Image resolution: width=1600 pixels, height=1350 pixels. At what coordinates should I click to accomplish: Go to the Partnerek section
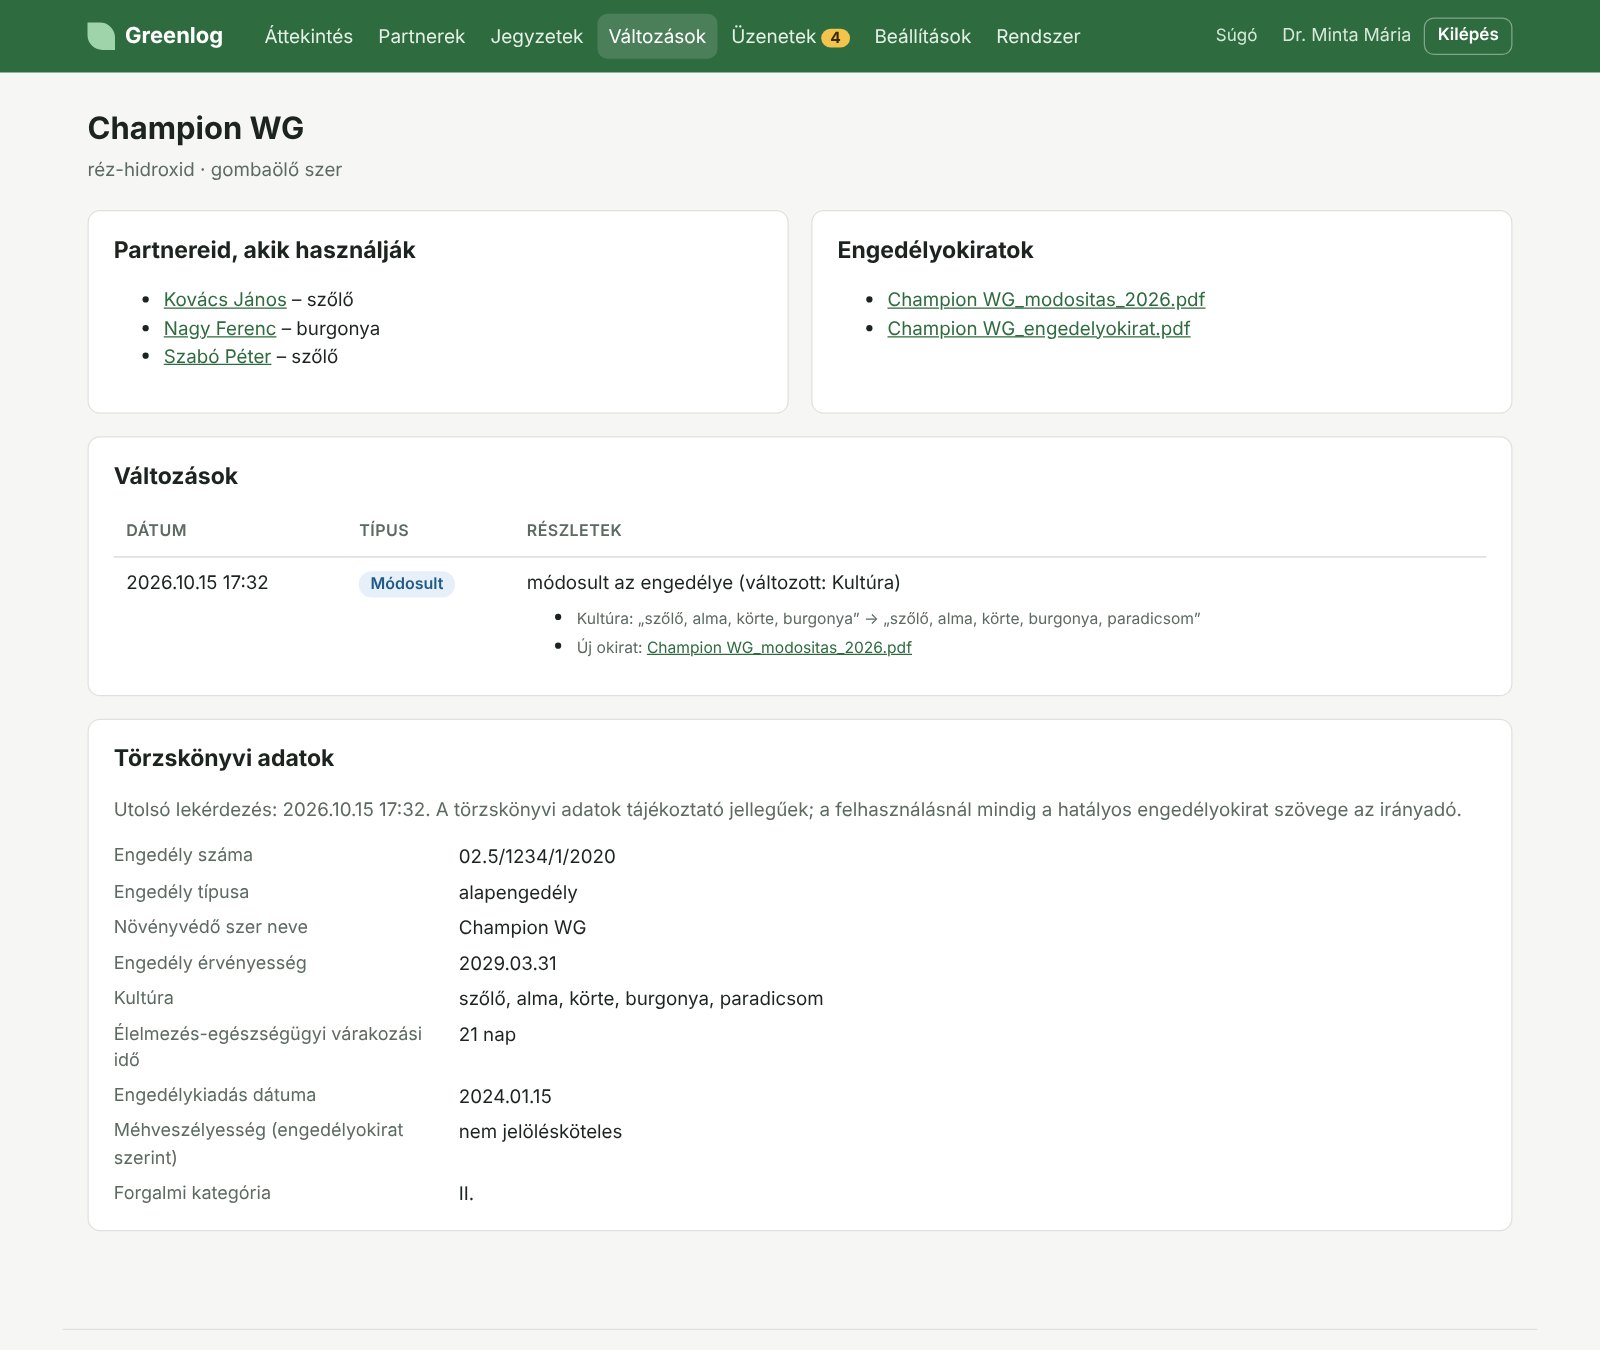[421, 36]
